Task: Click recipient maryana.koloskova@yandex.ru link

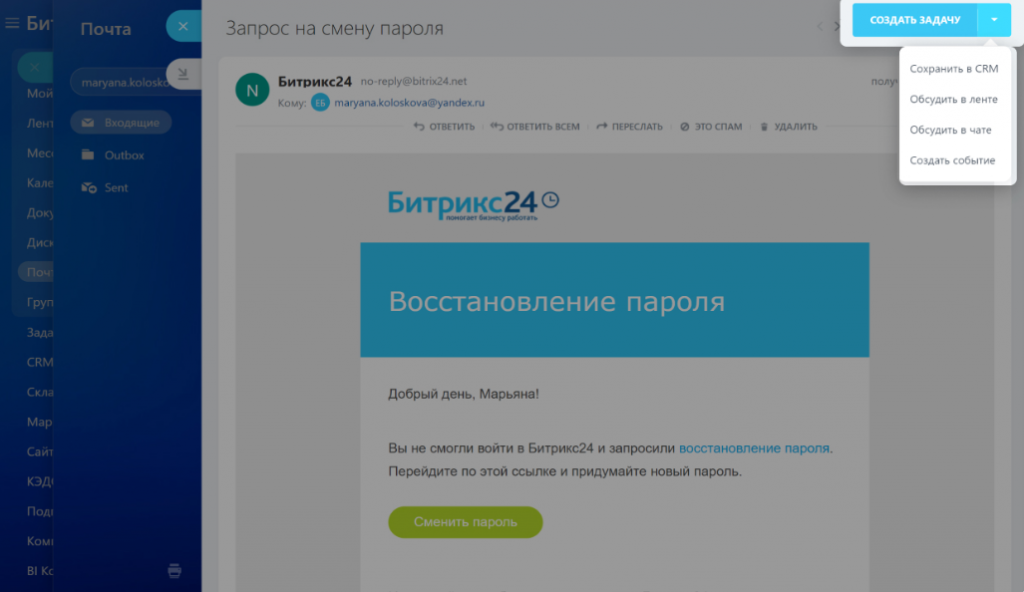Action: (409, 103)
